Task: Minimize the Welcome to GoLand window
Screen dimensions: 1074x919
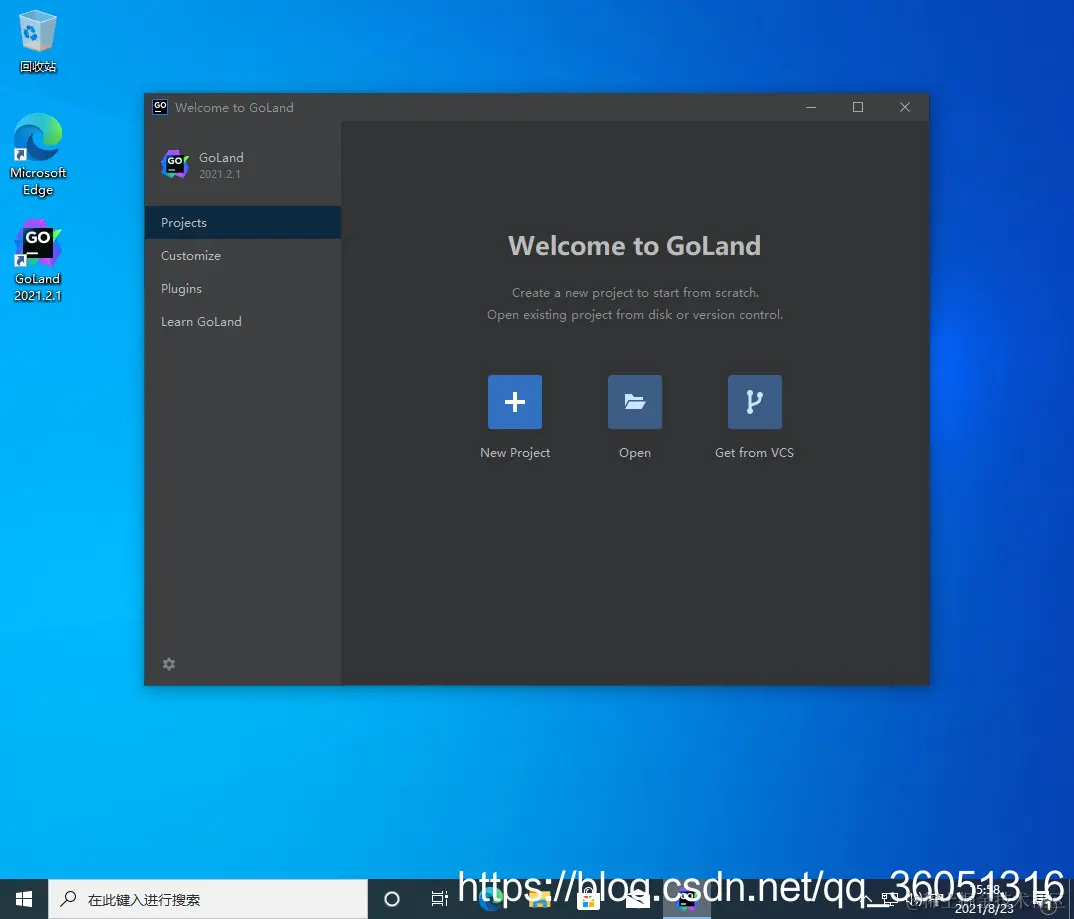Action: (811, 107)
